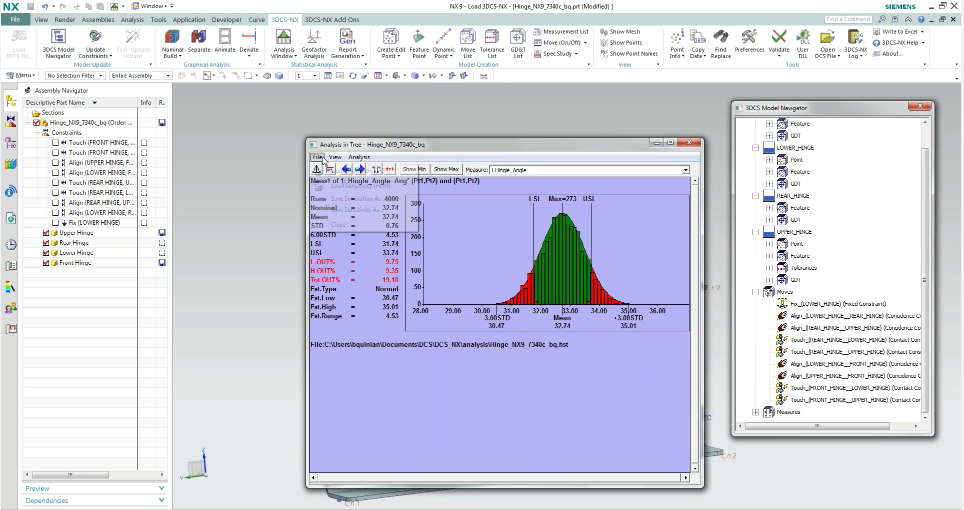Toggle Show Points view option

[x=621, y=42]
